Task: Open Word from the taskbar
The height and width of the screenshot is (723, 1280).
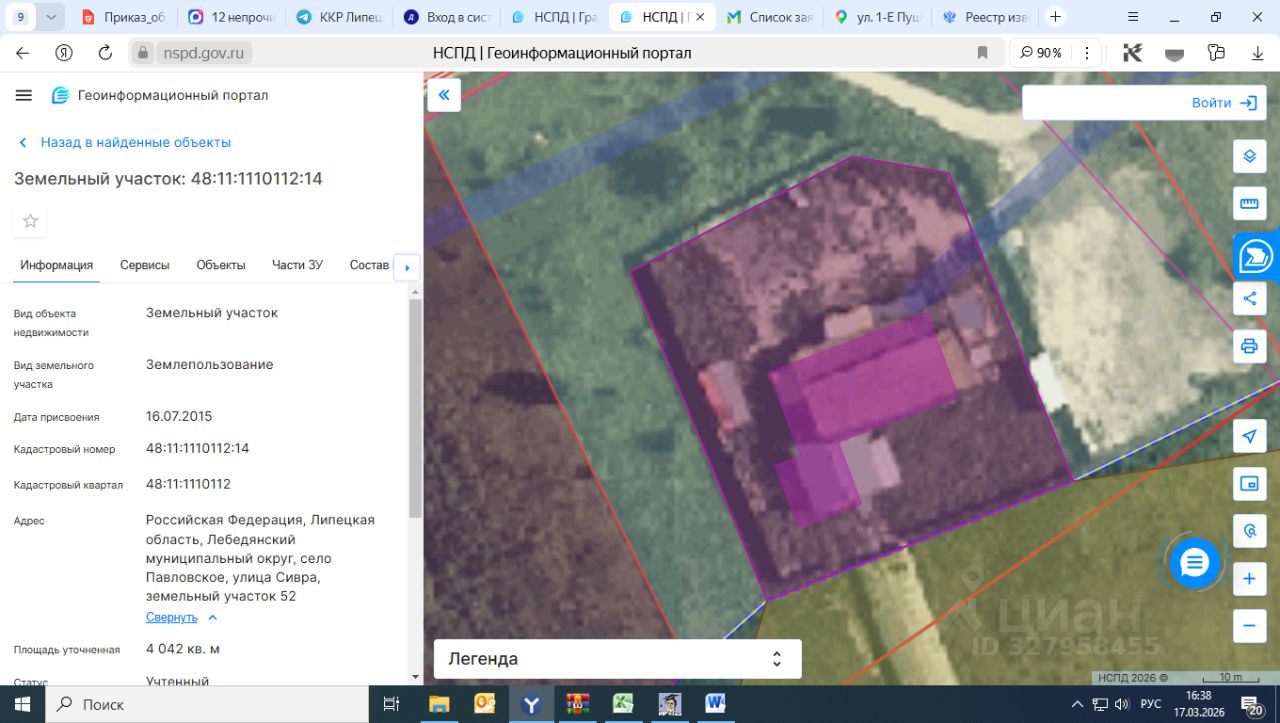Action: (x=716, y=704)
